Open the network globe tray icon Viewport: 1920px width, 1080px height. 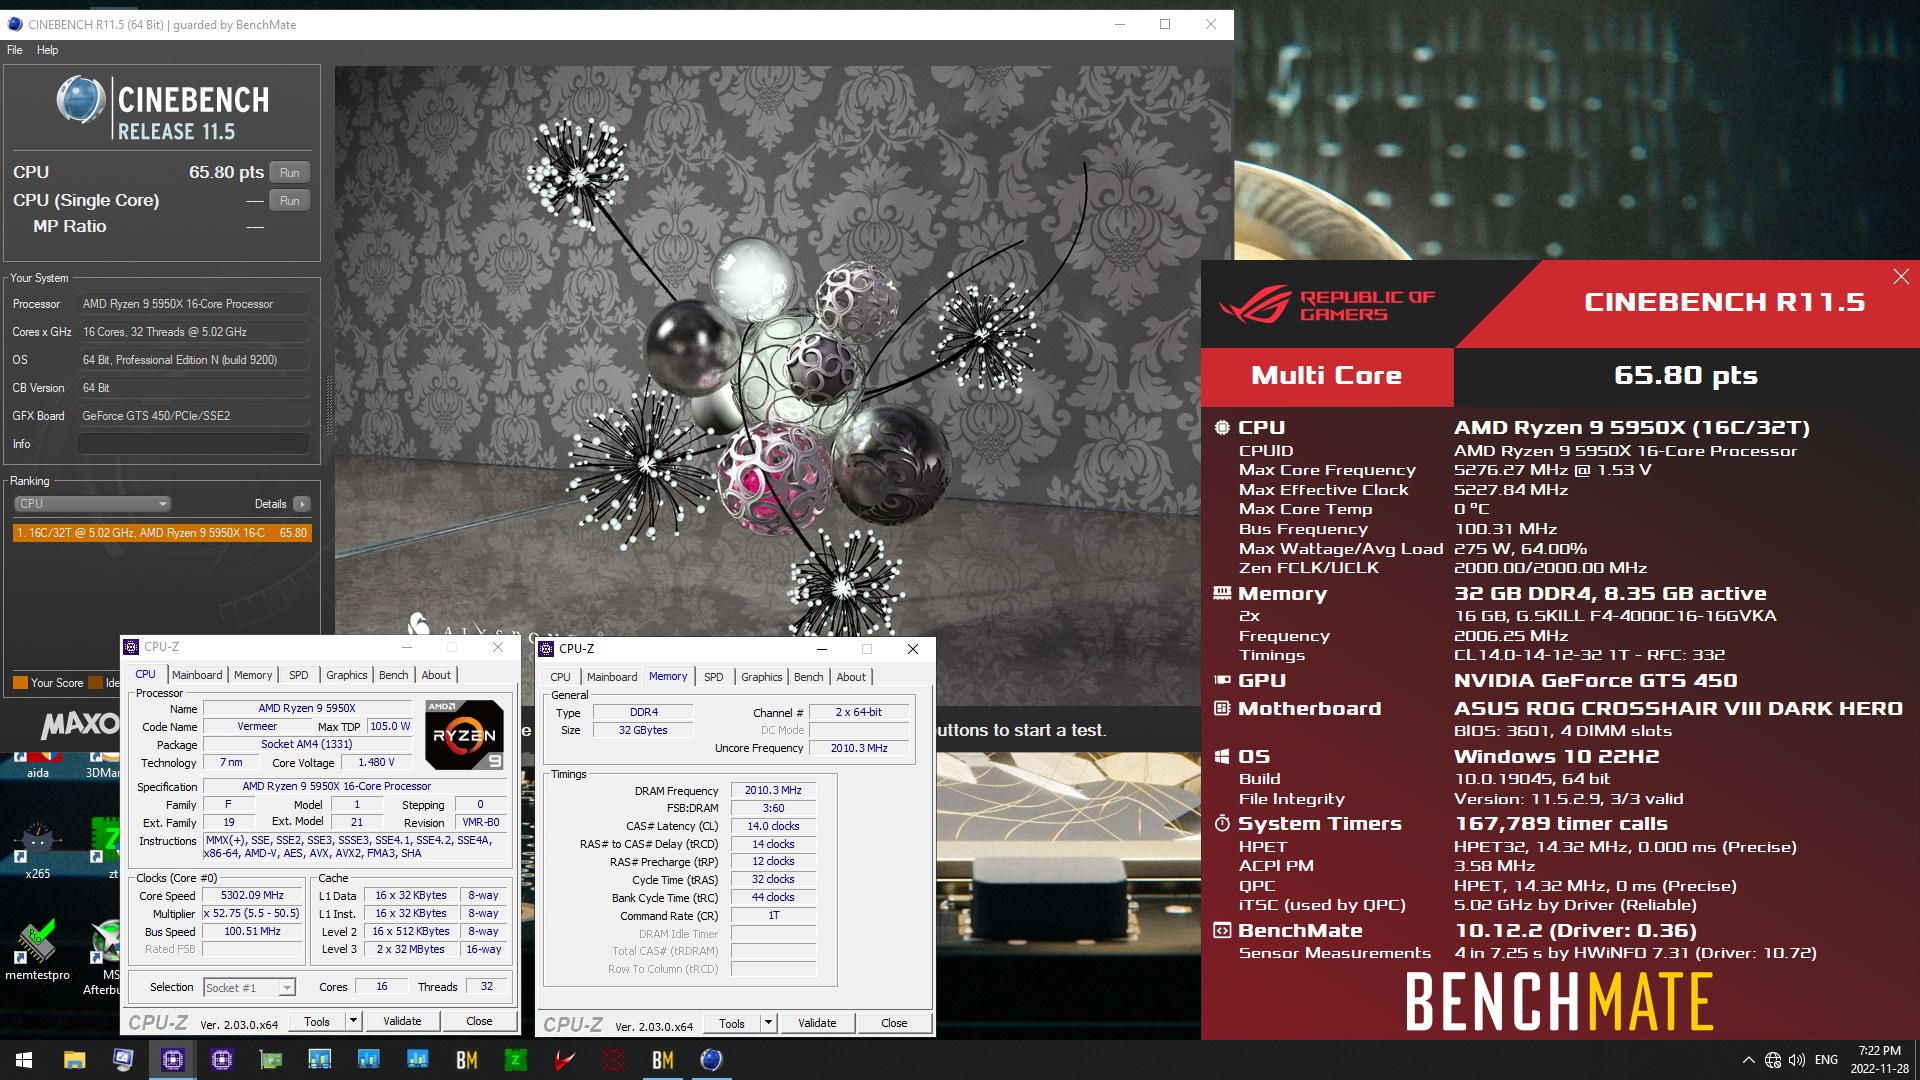point(1773,1060)
